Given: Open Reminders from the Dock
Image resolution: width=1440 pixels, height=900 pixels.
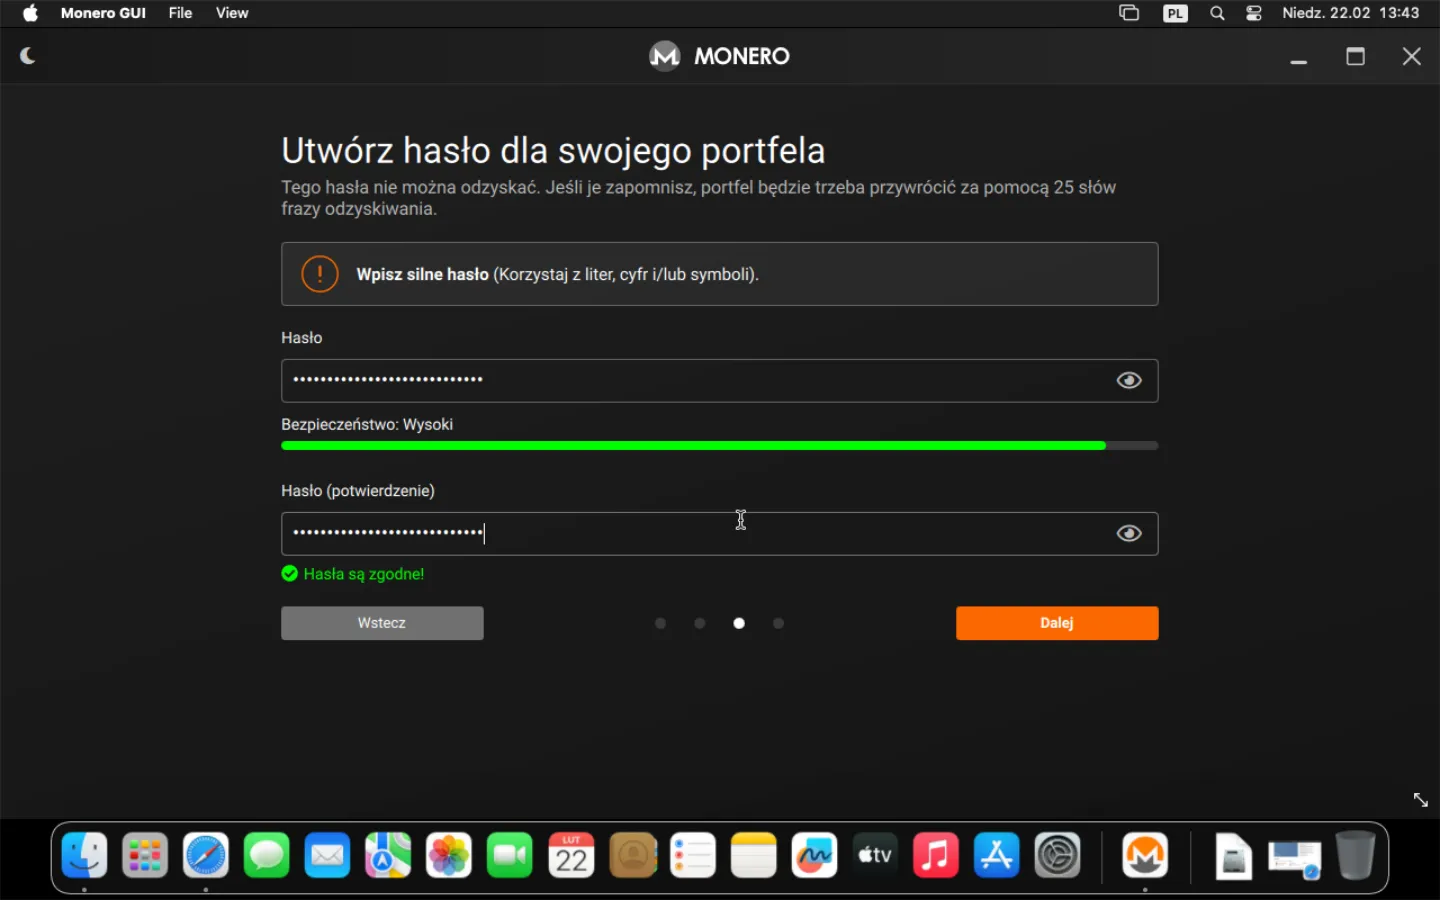Looking at the screenshot, I should pyautogui.click(x=693, y=856).
